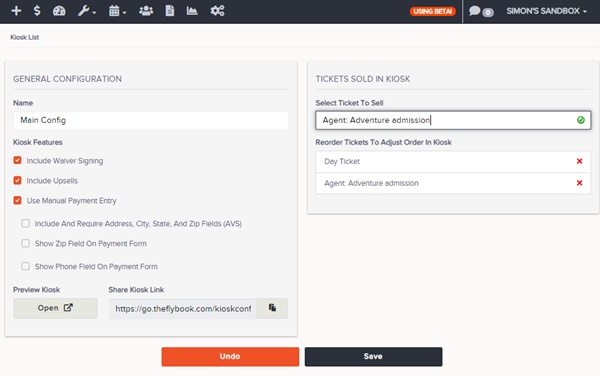Click the Save button
The height and width of the screenshot is (376, 600).
point(373,356)
